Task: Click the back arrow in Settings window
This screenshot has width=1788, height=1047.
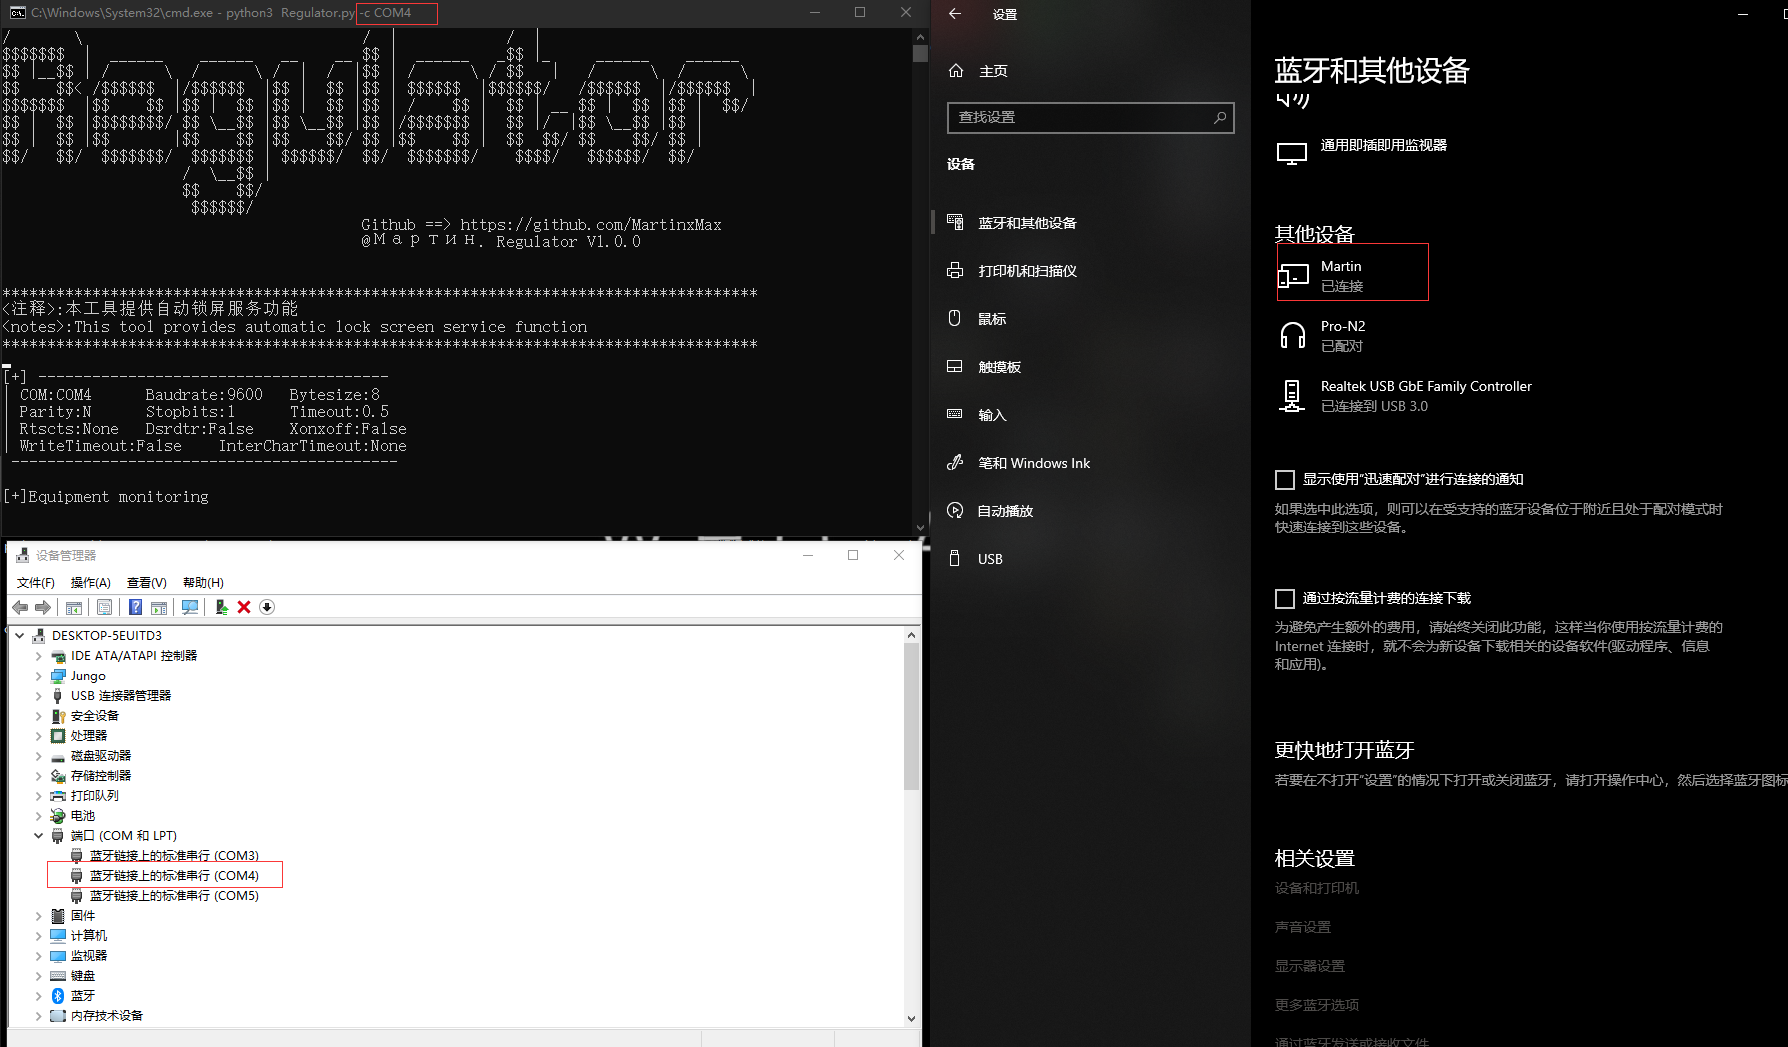Action: (955, 14)
